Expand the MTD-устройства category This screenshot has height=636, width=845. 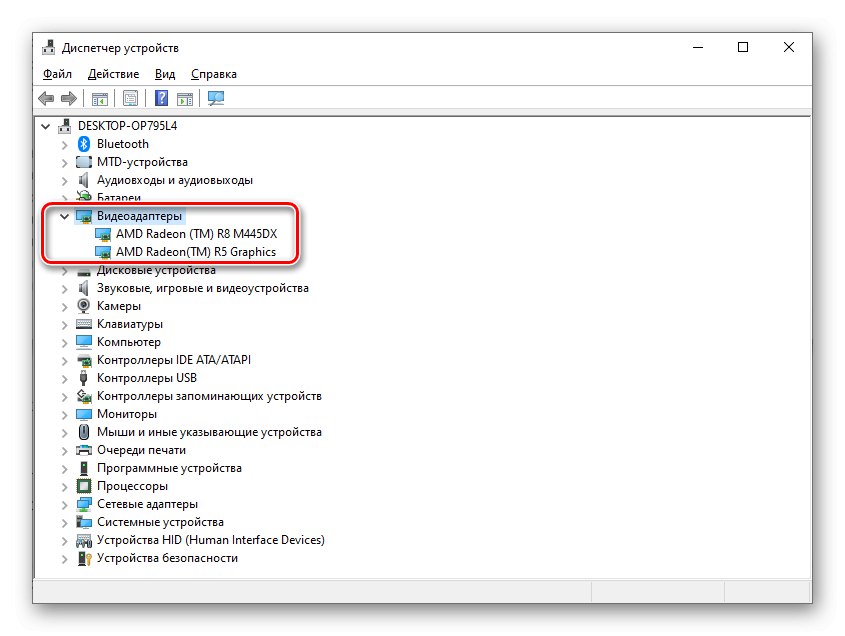[65, 163]
